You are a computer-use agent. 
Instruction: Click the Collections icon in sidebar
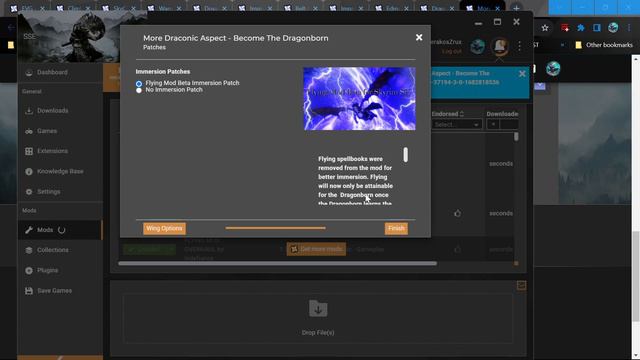pos(29,250)
